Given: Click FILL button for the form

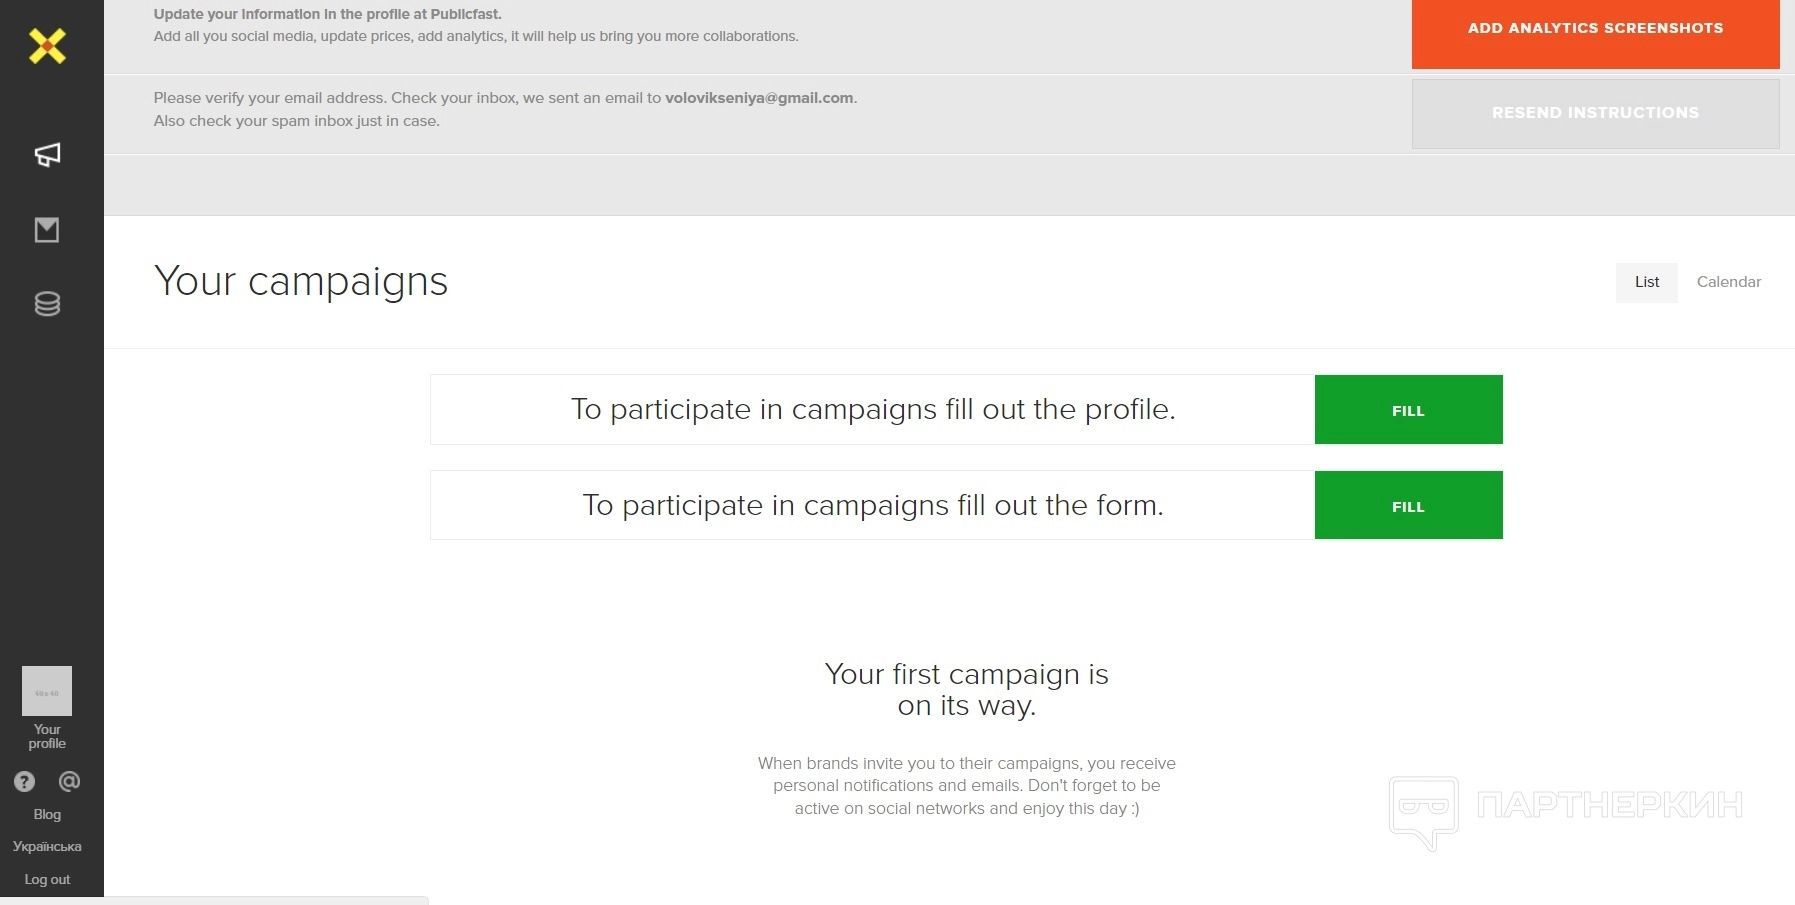Looking at the screenshot, I should click(1408, 506).
